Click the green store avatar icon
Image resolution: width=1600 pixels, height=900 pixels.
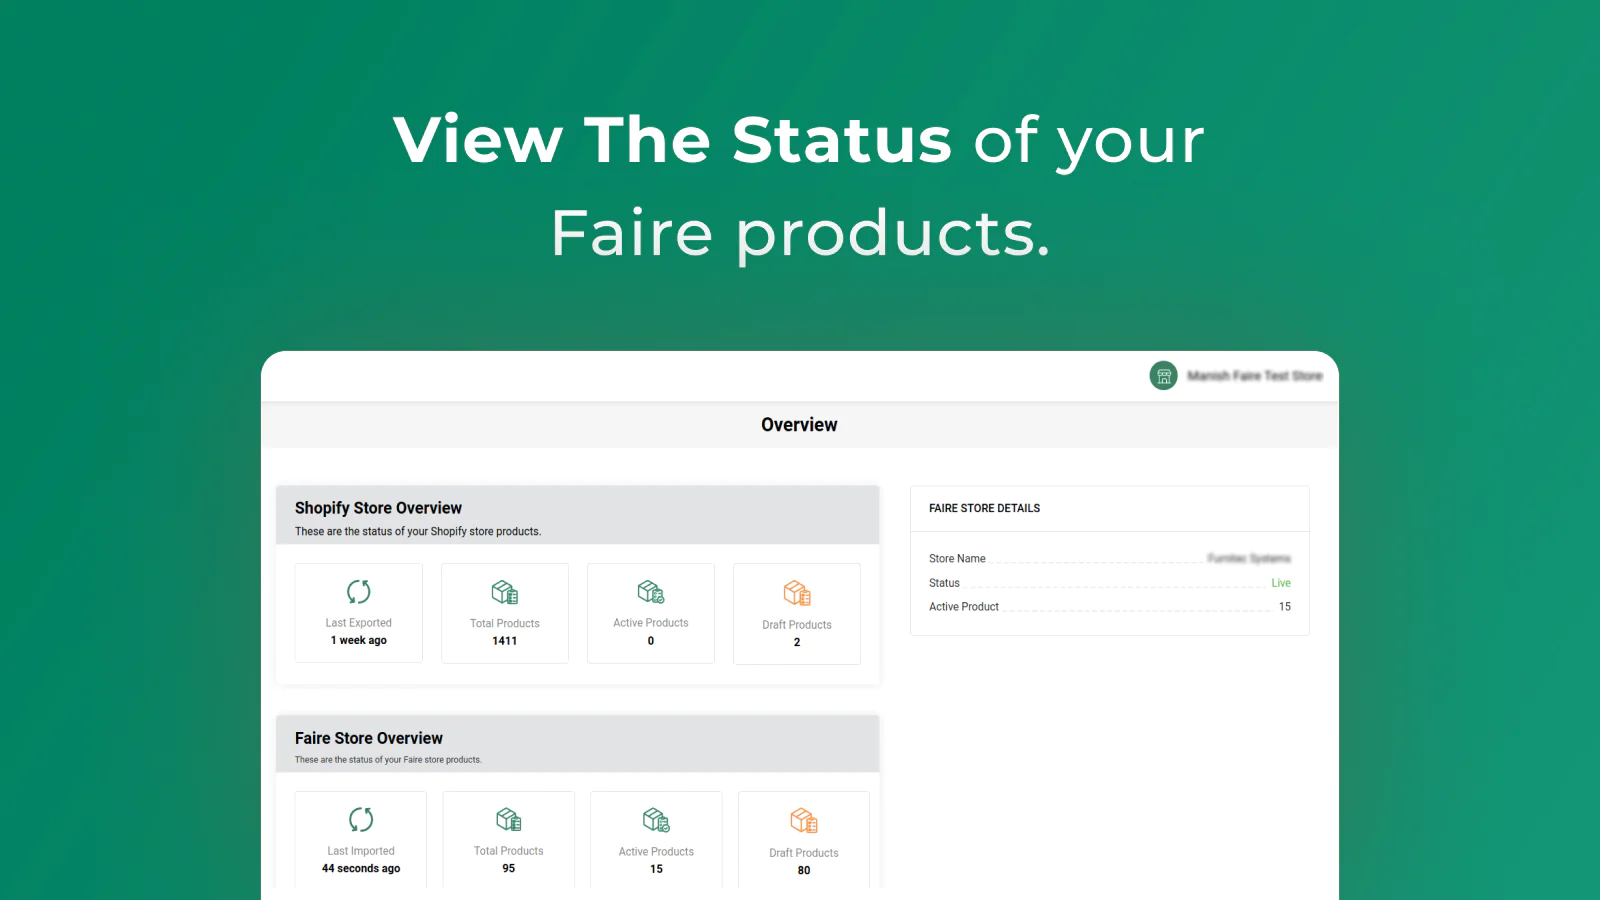click(x=1163, y=376)
